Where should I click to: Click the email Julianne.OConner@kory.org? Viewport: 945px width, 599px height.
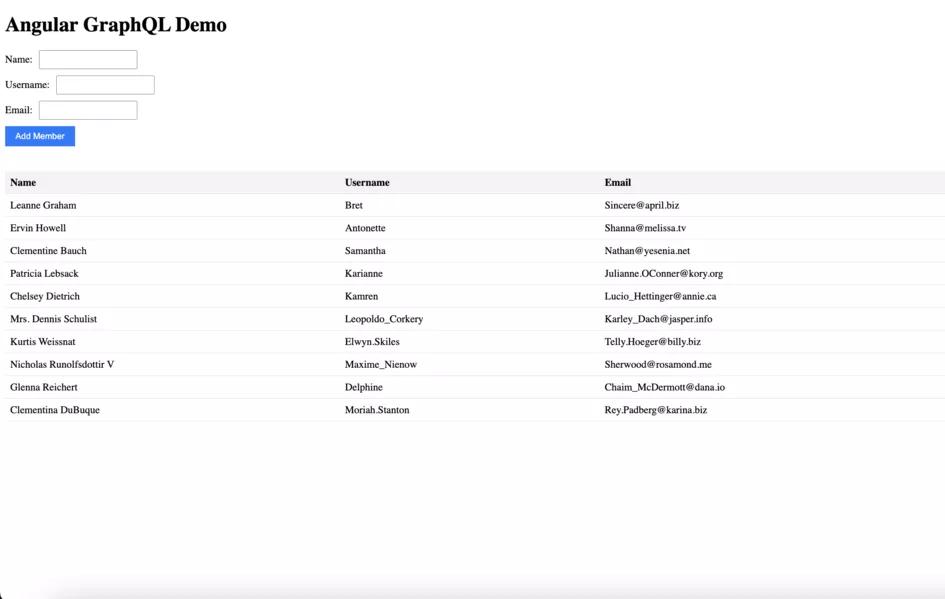pos(664,274)
